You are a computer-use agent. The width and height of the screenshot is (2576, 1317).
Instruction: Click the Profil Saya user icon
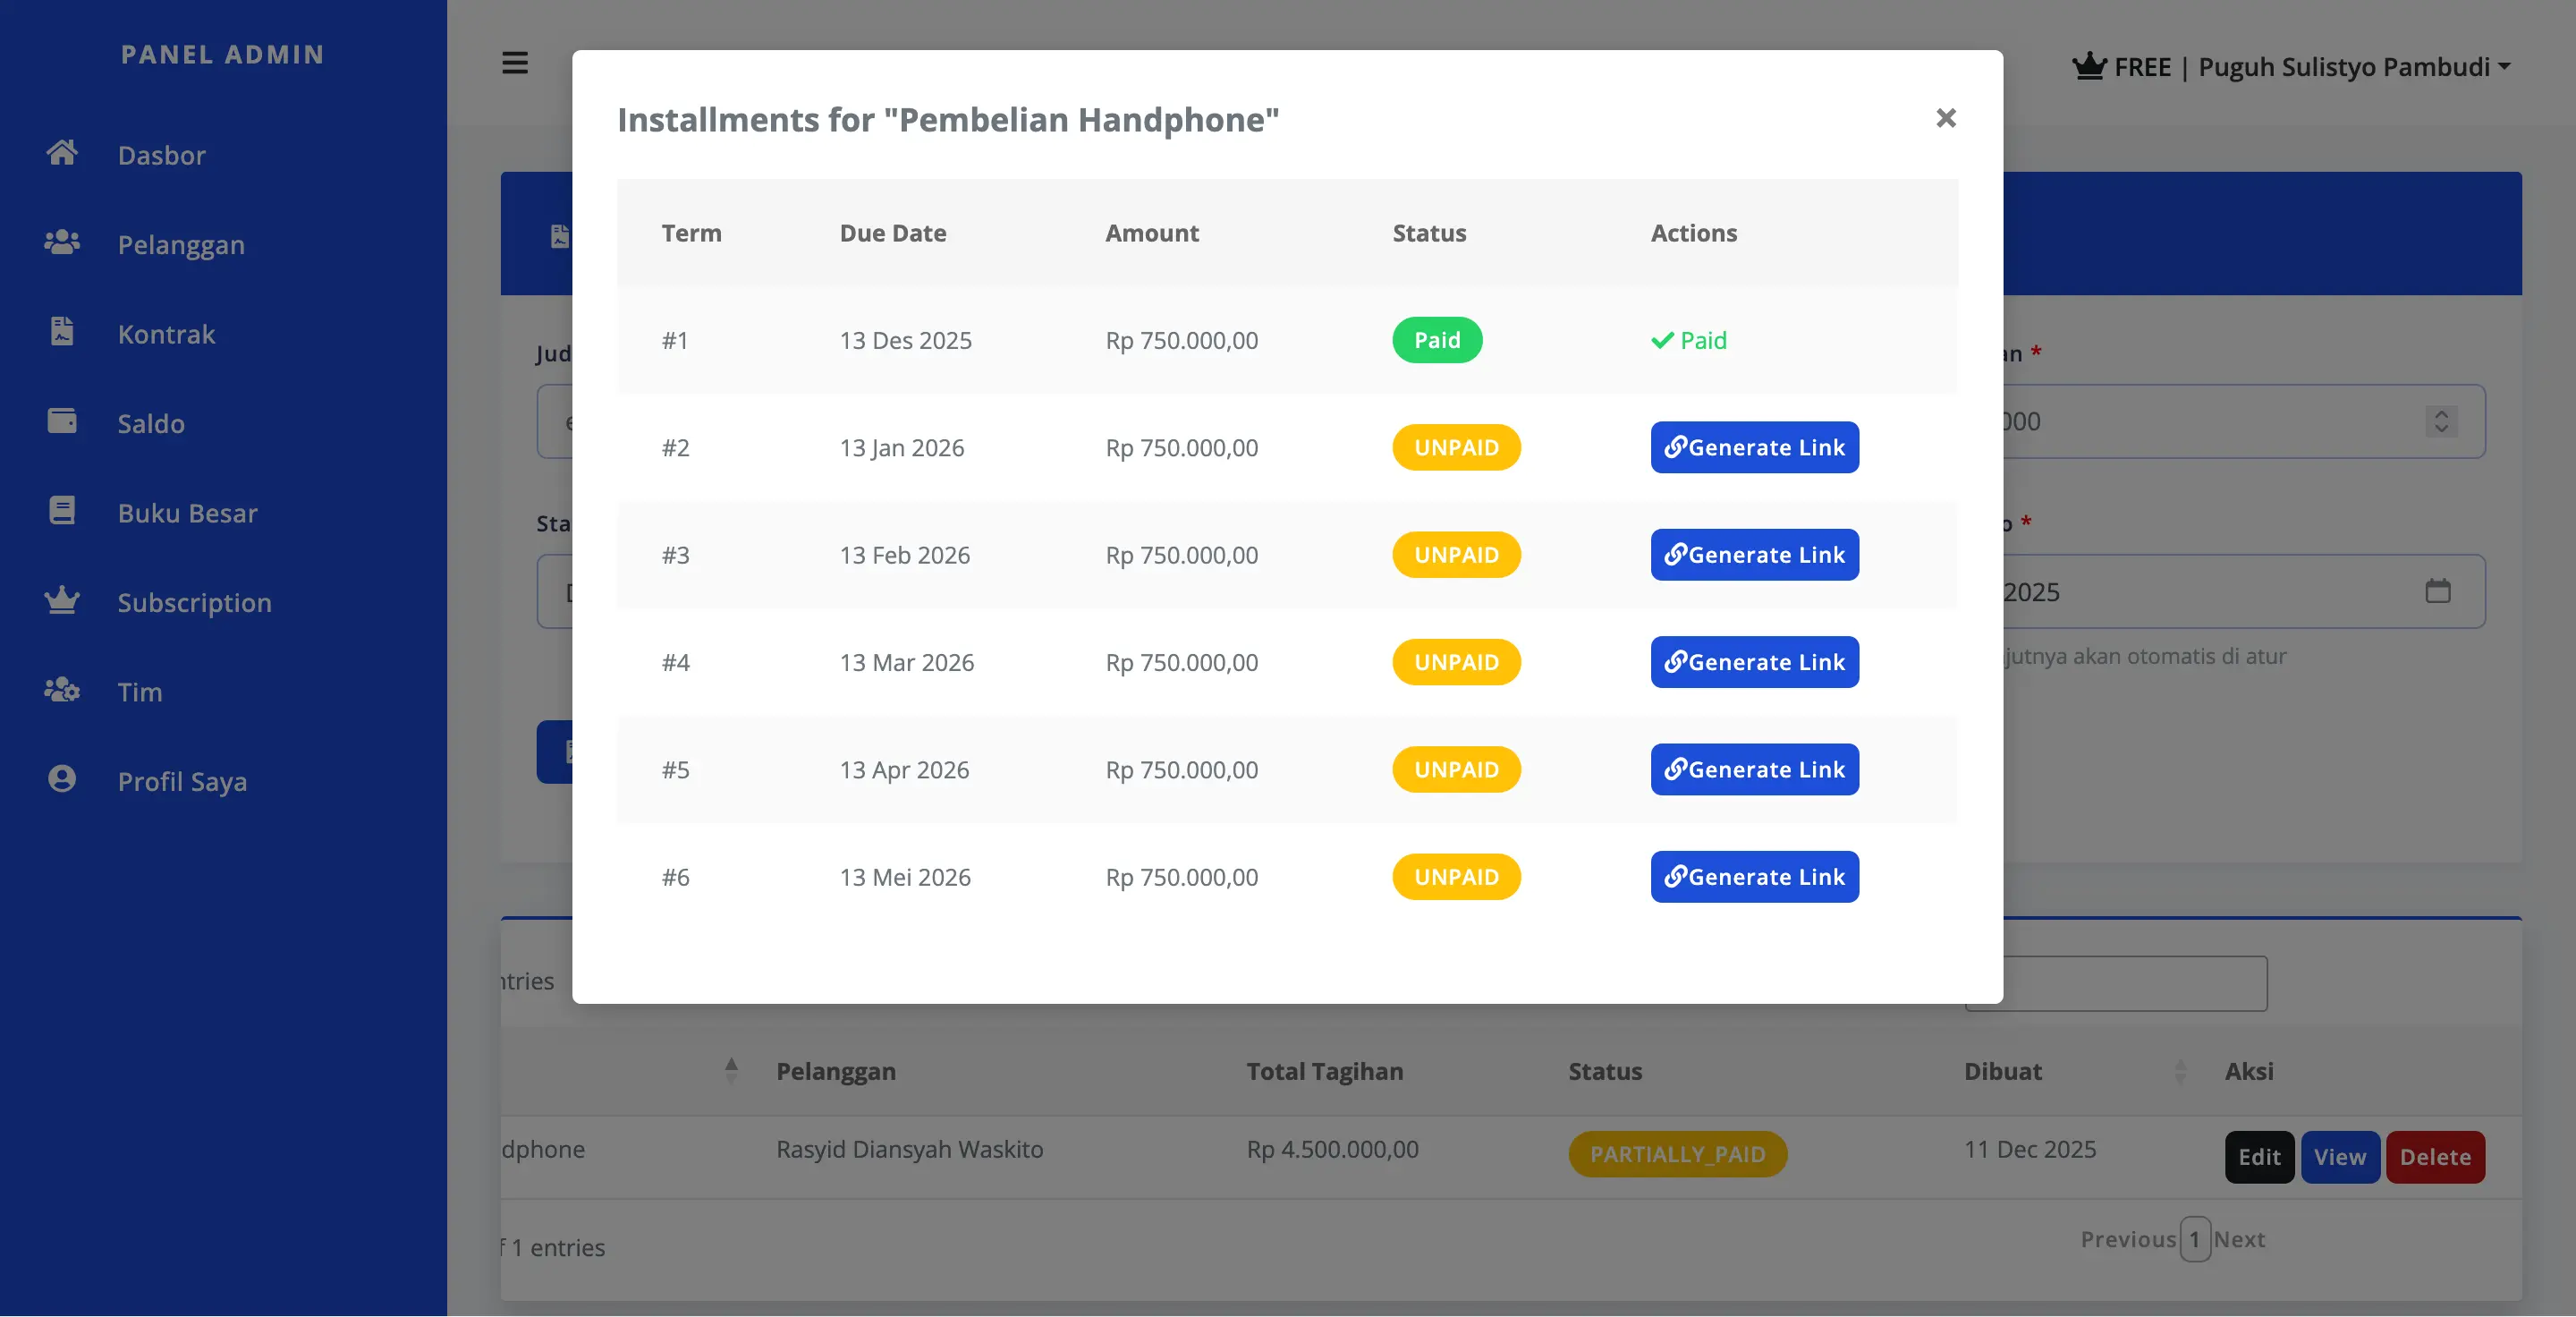(x=63, y=779)
